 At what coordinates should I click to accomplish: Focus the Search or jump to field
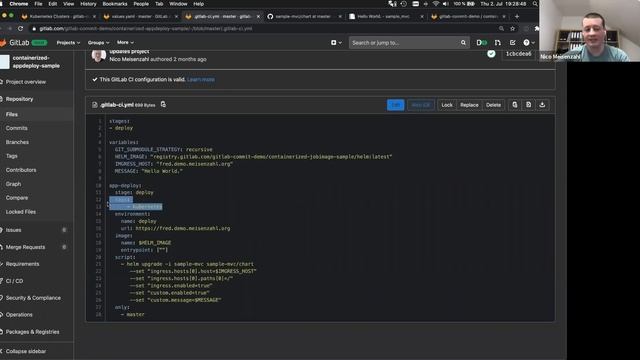(x=408, y=42)
